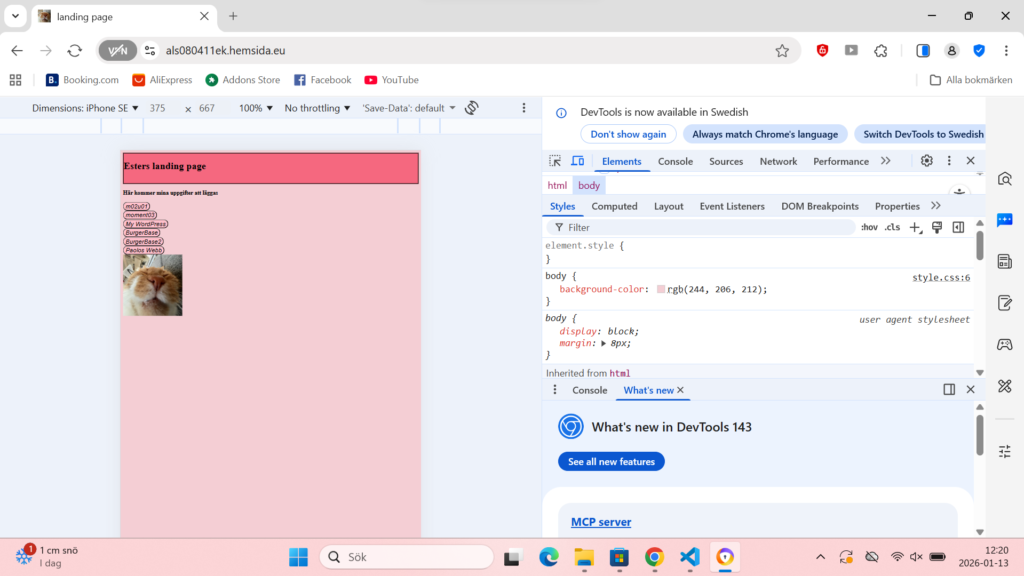The width and height of the screenshot is (1024, 576).
Task: Toggle the device toolbar icon
Action: coord(577,161)
